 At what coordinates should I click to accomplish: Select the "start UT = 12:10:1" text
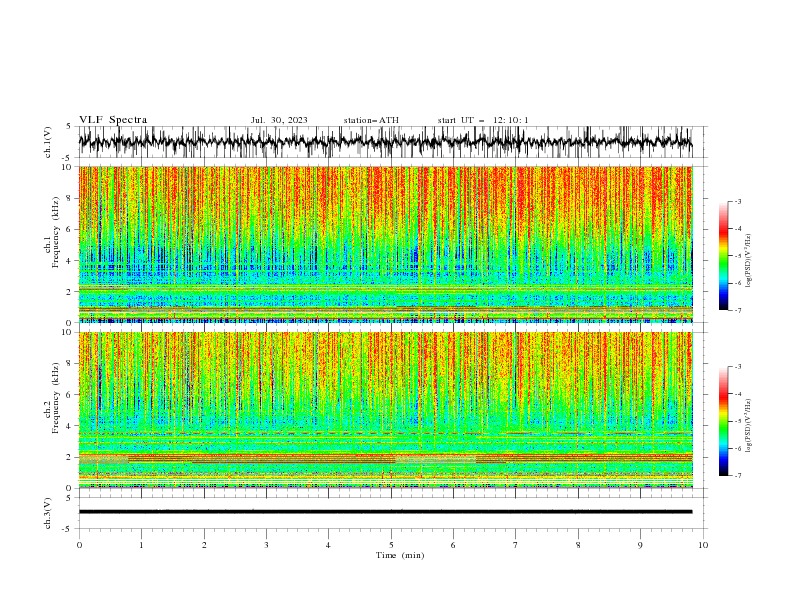(x=483, y=120)
